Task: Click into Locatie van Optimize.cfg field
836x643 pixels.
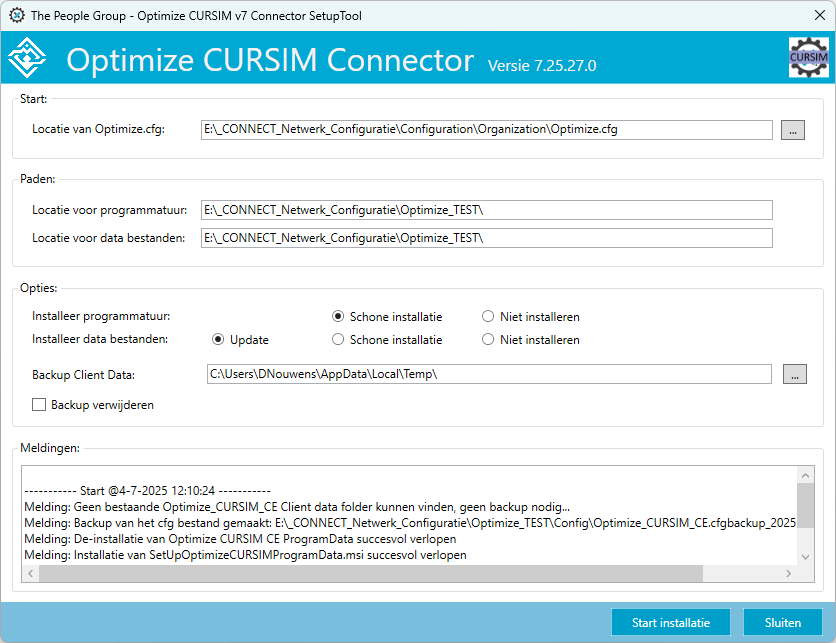Action: 487,130
